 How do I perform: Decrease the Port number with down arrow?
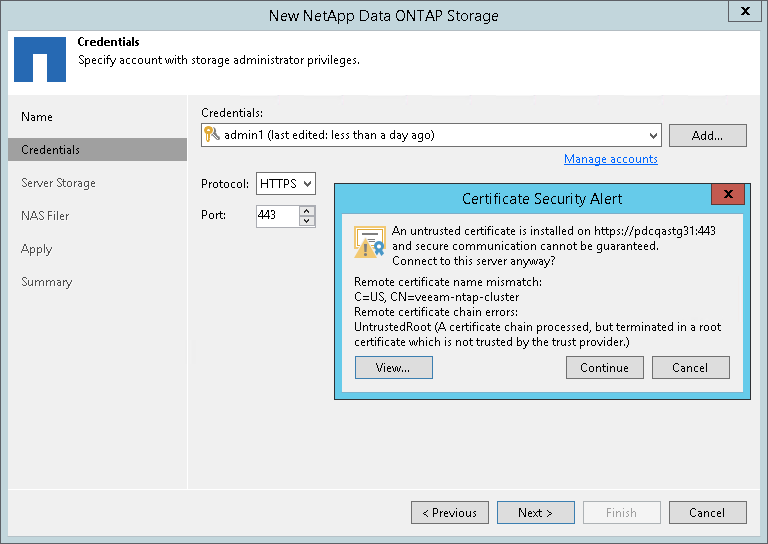(x=307, y=221)
